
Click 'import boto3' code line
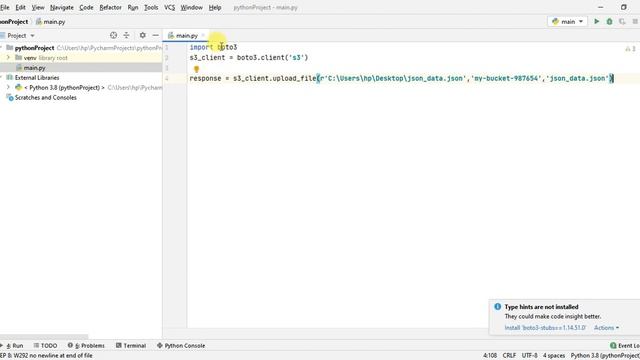click(213, 47)
